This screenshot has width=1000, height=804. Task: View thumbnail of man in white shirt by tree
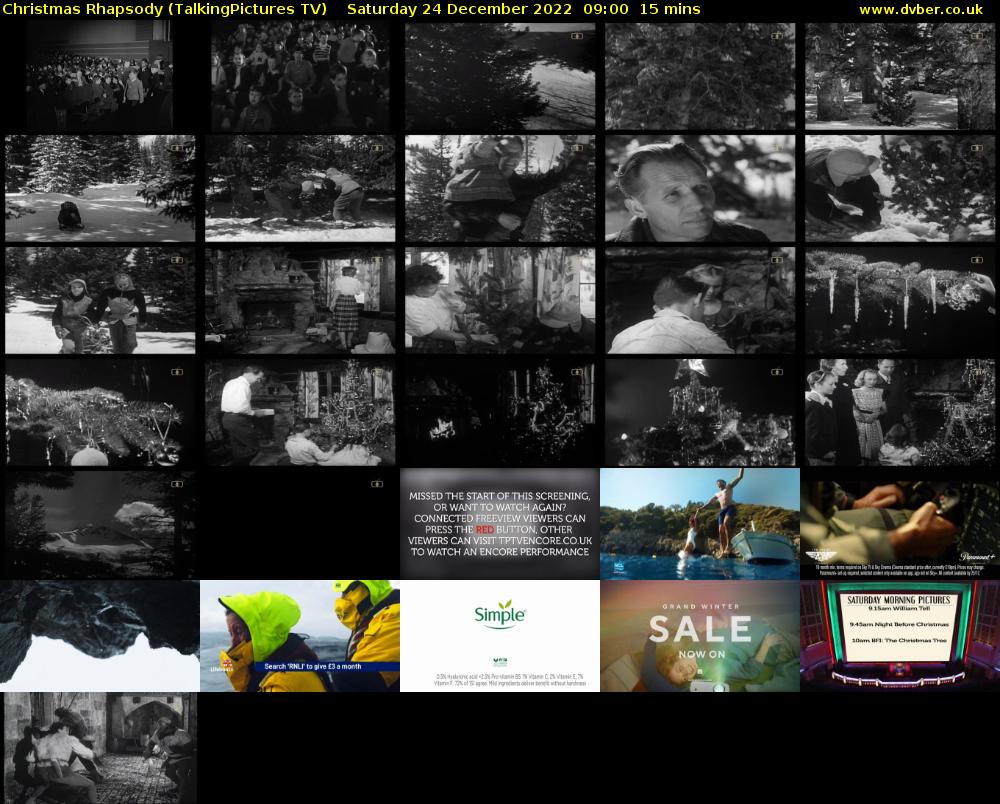(300, 413)
